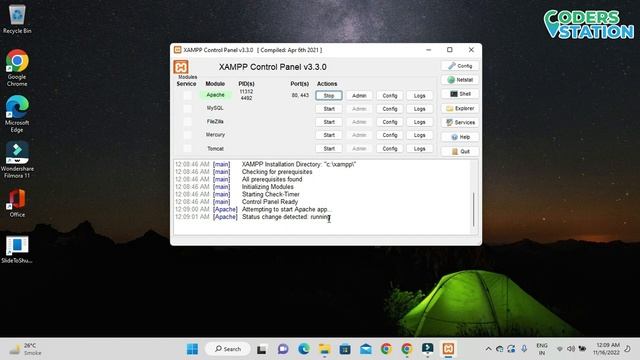Open first Chrome icon on taskbar

tap(386, 349)
